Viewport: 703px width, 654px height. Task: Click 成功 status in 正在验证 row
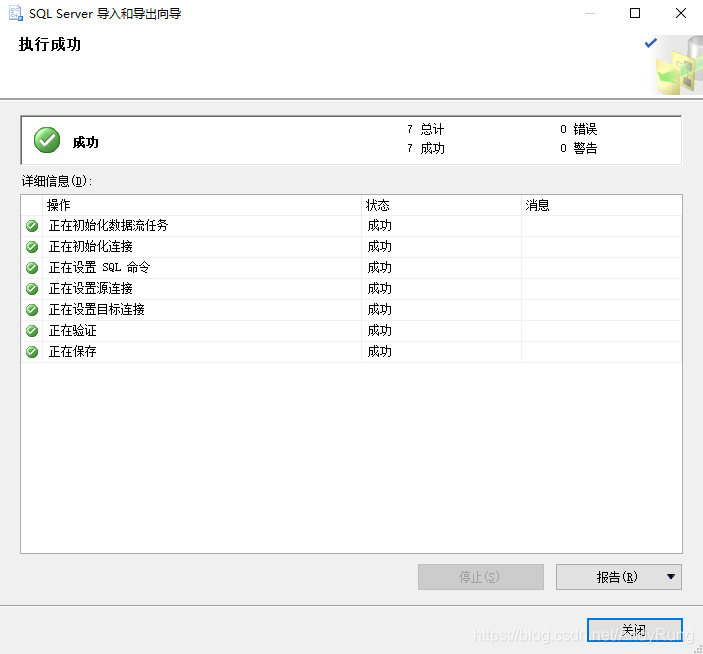379,331
